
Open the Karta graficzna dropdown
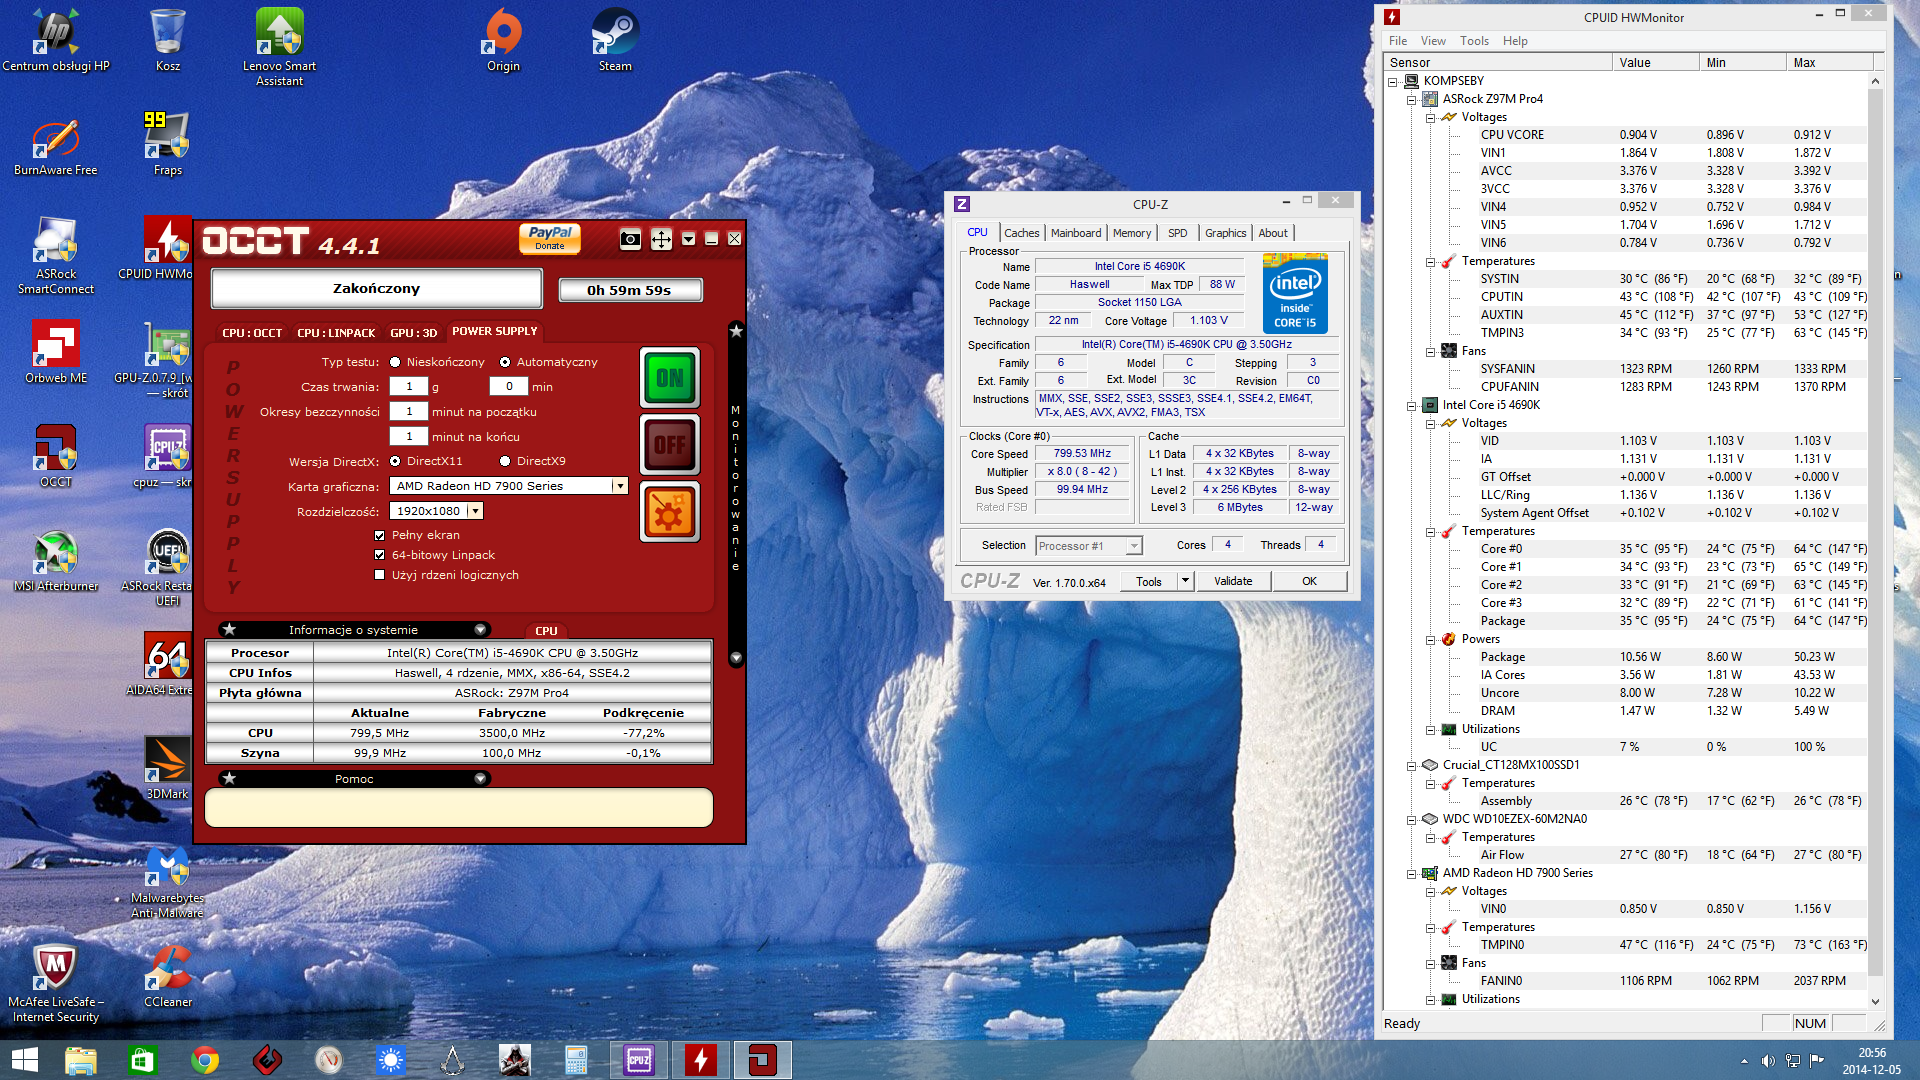coord(620,486)
